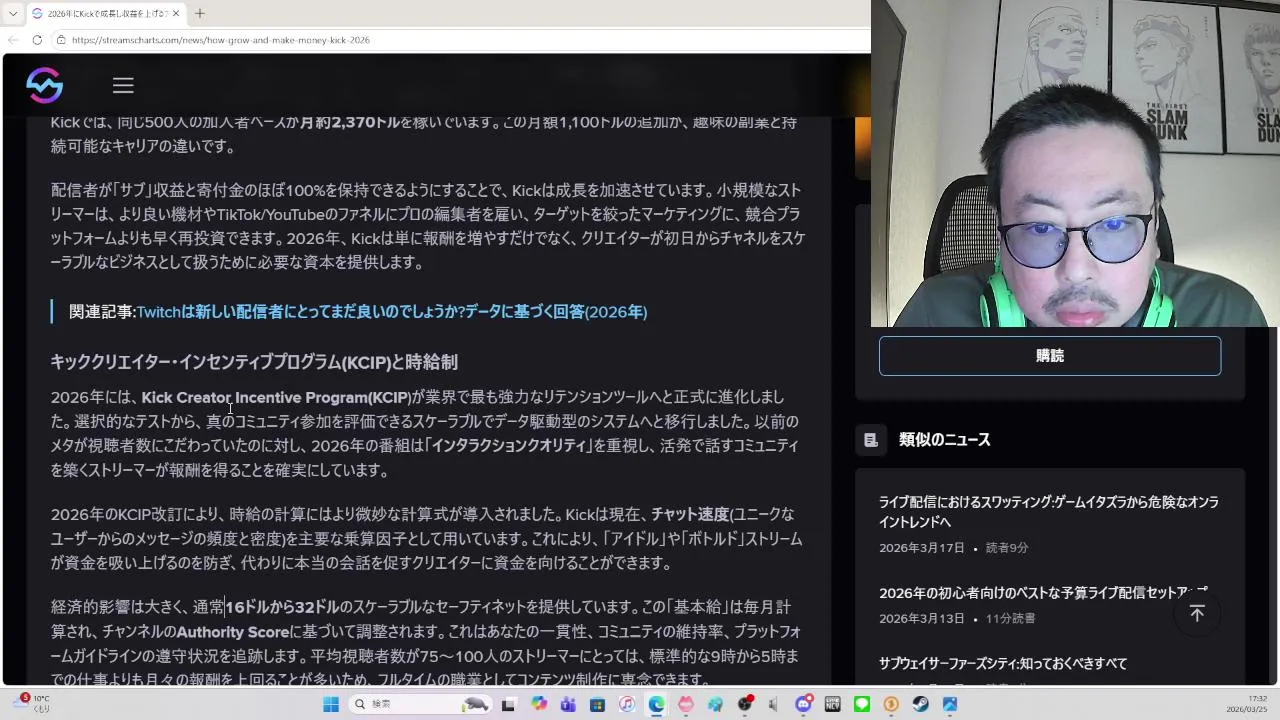The image size is (1280, 720).
Task: Open the Photos app on the taskbar
Action: click(950, 704)
